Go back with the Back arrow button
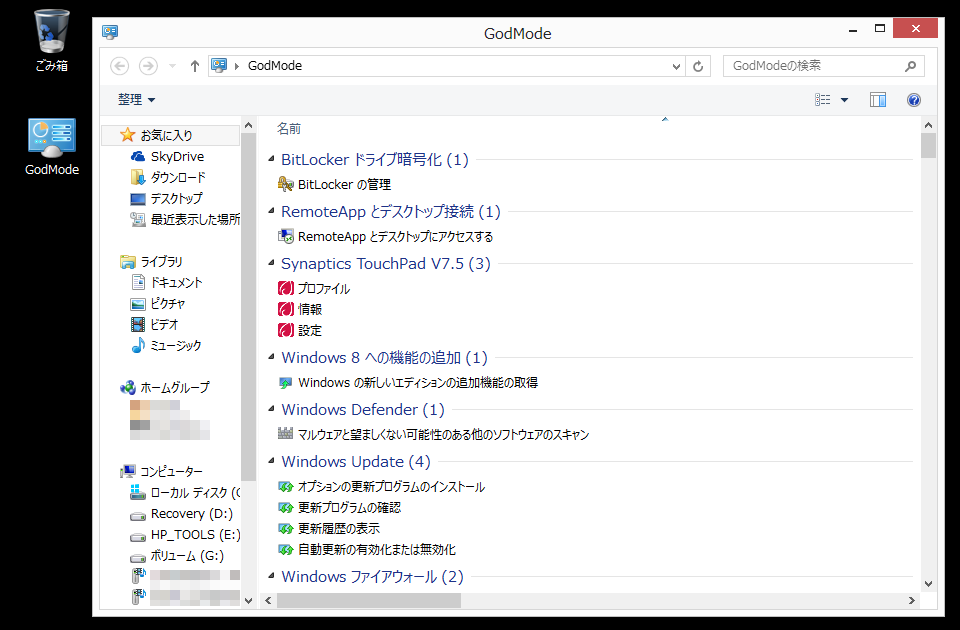 [119, 66]
